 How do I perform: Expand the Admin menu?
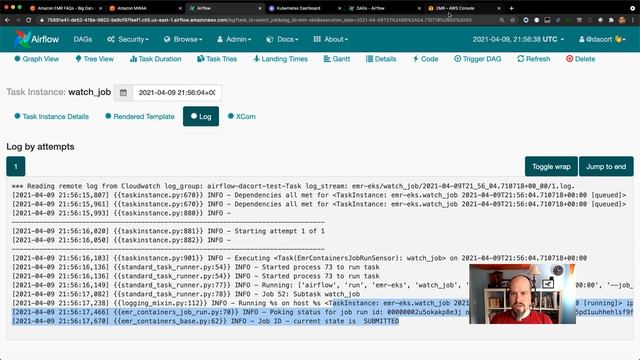point(234,39)
